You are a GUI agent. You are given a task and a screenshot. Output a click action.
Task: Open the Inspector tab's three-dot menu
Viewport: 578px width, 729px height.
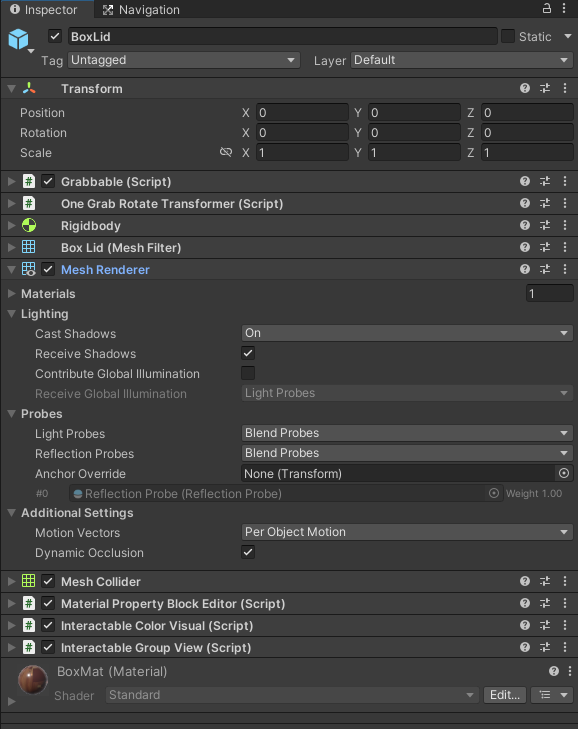(x=564, y=8)
